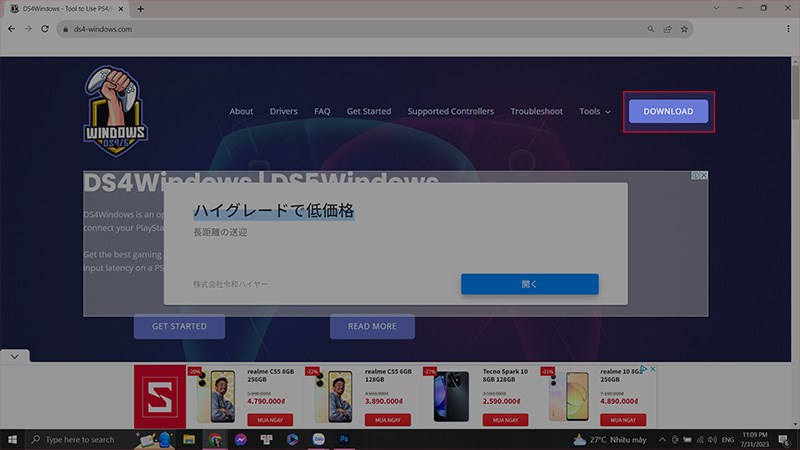This screenshot has width=800, height=450.
Task: Go back with the browser back arrow
Action: click(x=11, y=29)
